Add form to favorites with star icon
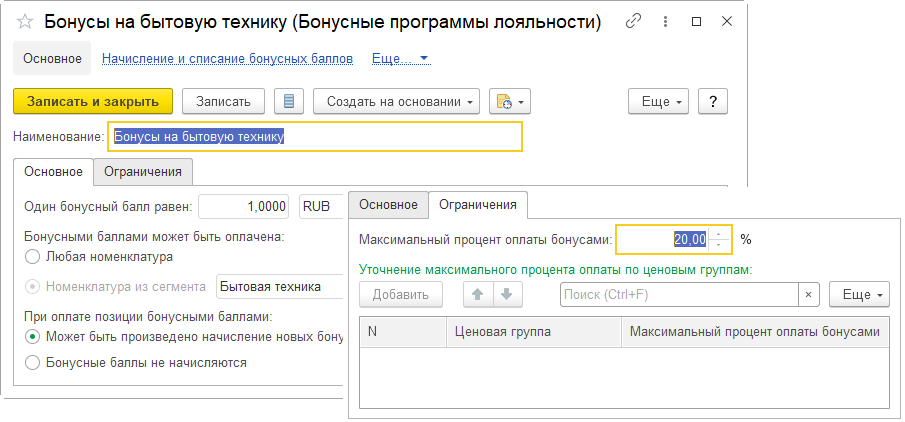 [x=25, y=23]
